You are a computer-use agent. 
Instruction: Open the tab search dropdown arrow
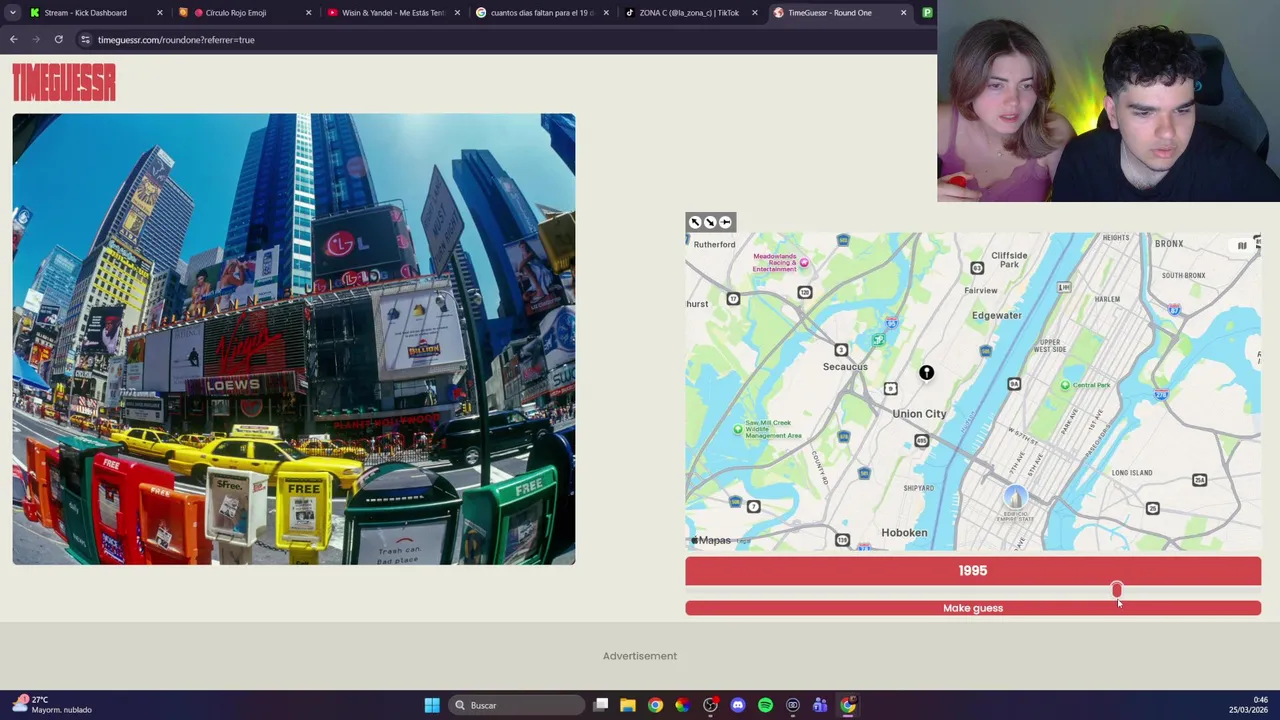(12, 13)
